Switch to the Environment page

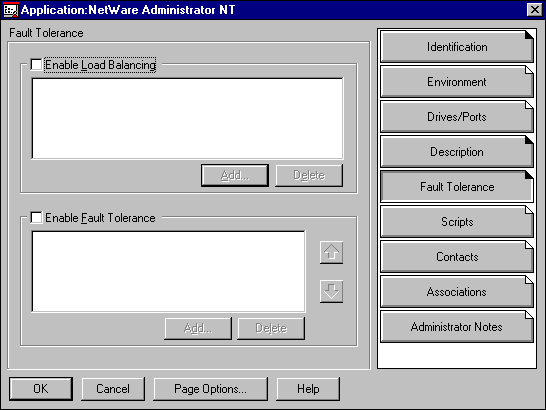(x=457, y=82)
